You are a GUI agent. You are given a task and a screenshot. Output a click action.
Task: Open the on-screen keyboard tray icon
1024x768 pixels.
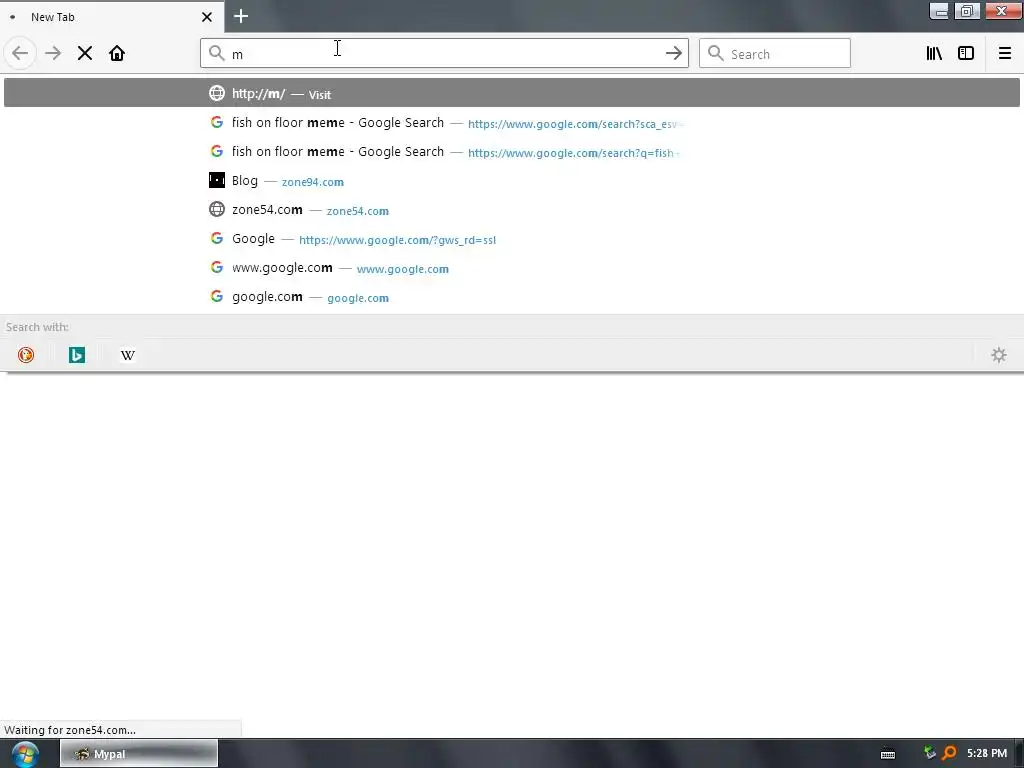coord(888,754)
